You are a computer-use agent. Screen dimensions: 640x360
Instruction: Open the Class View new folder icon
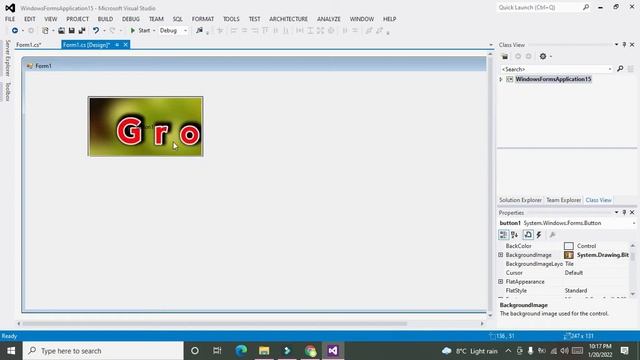coord(505,56)
